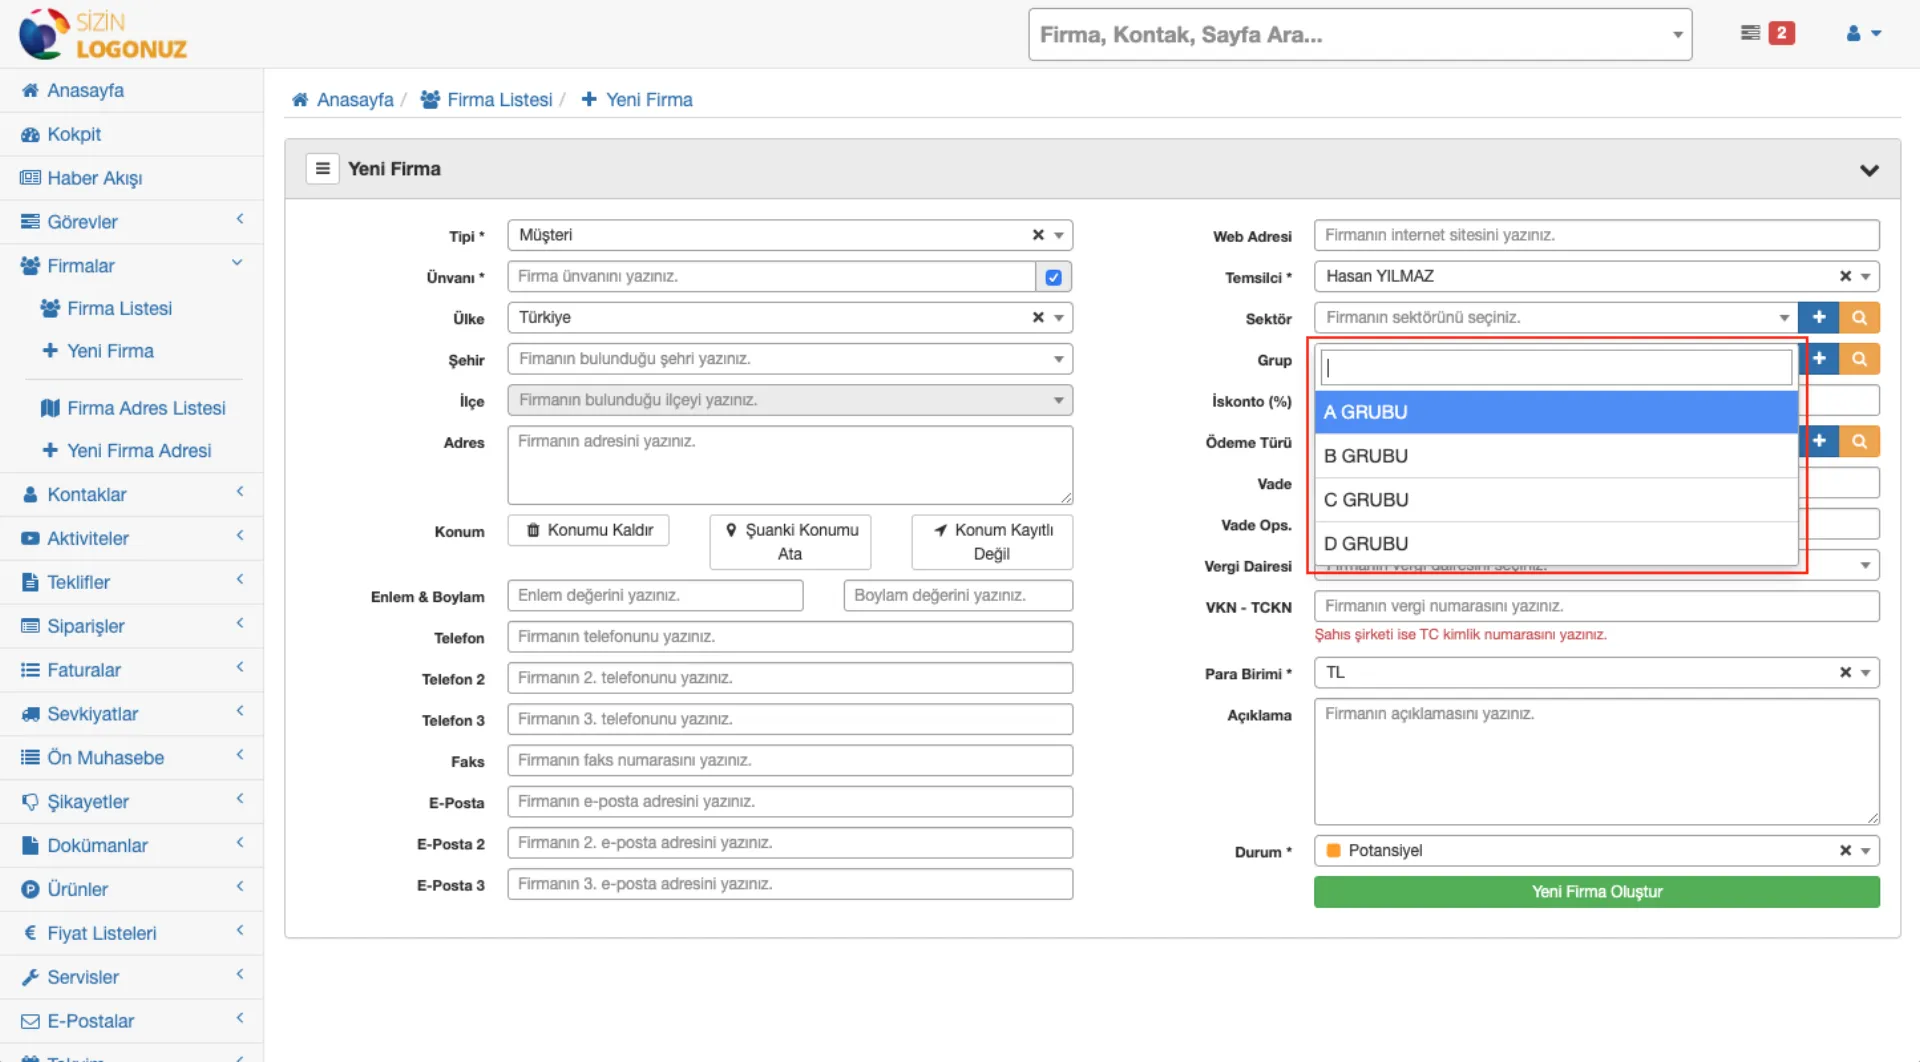
Task: Open the Şehir city dropdown
Action: [790, 359]
